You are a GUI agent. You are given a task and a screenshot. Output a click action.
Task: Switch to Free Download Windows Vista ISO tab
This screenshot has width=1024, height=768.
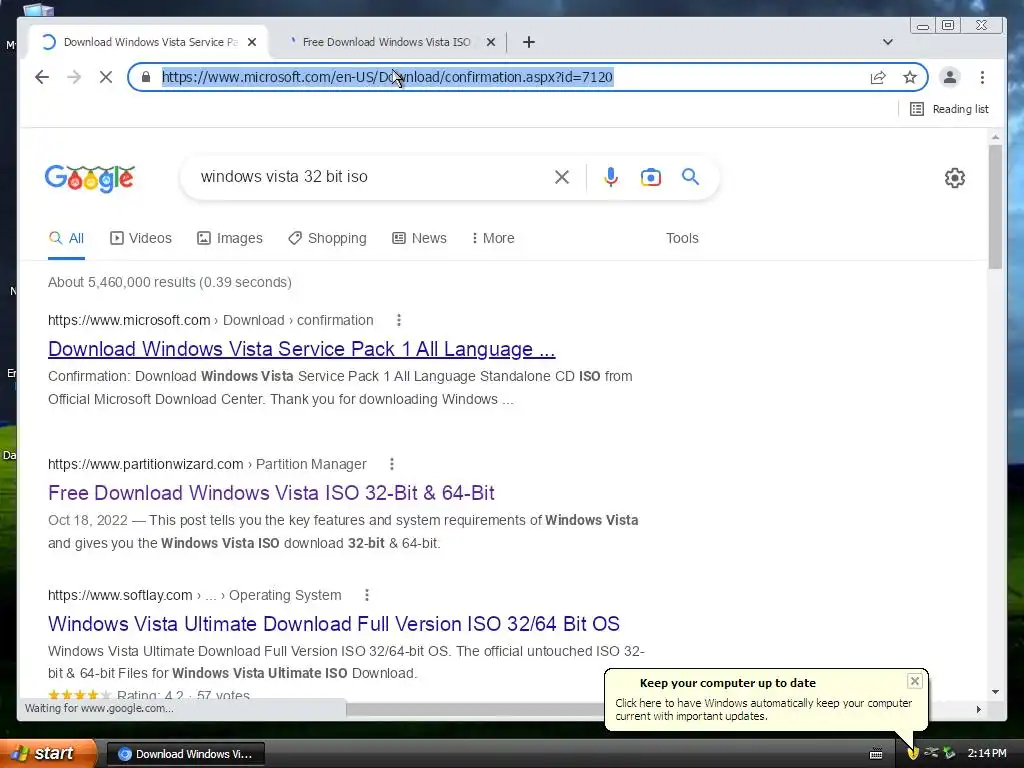click(x=385, y=42)
